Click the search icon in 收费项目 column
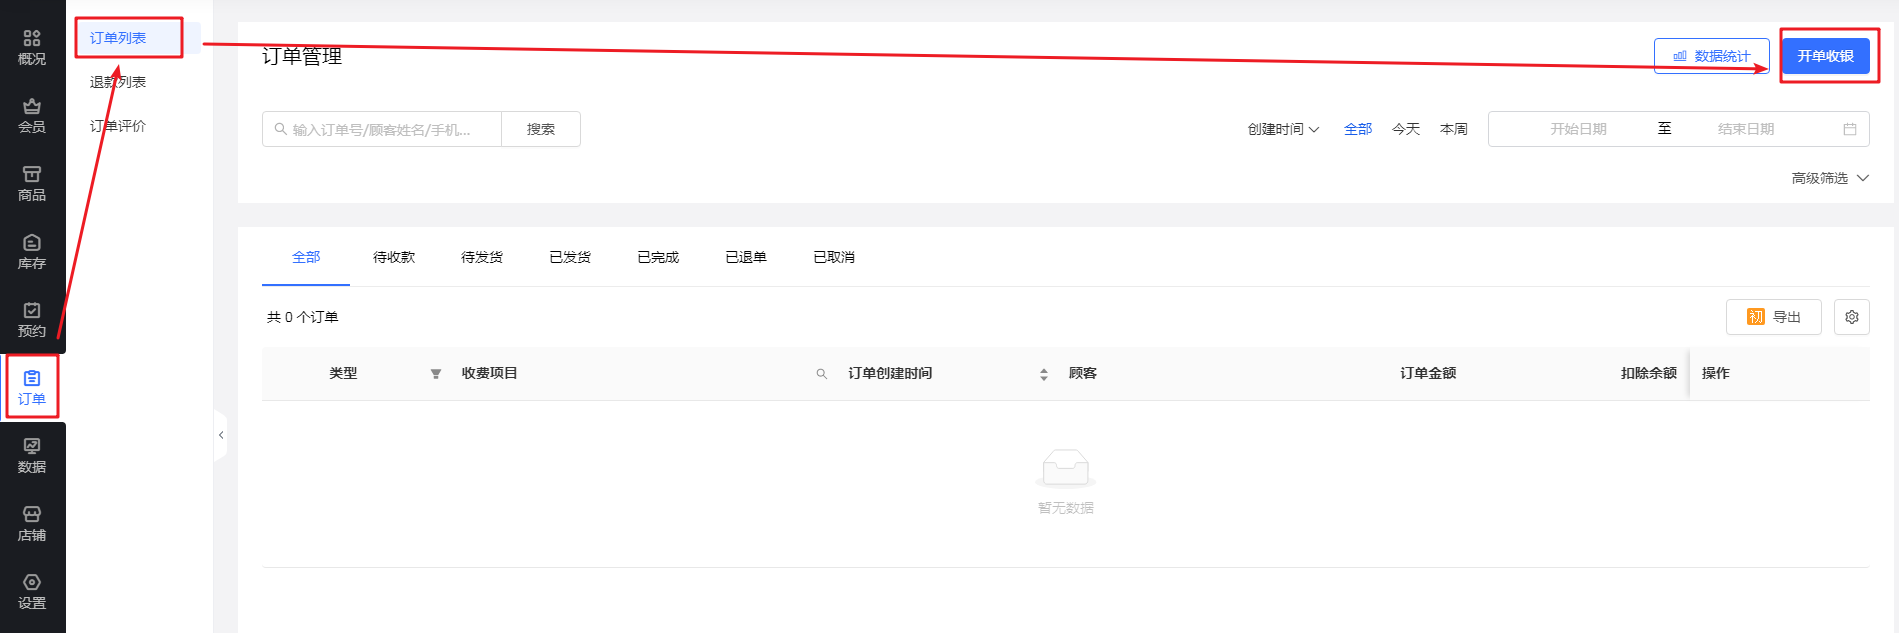The image size is (1899, 633). 822,374
